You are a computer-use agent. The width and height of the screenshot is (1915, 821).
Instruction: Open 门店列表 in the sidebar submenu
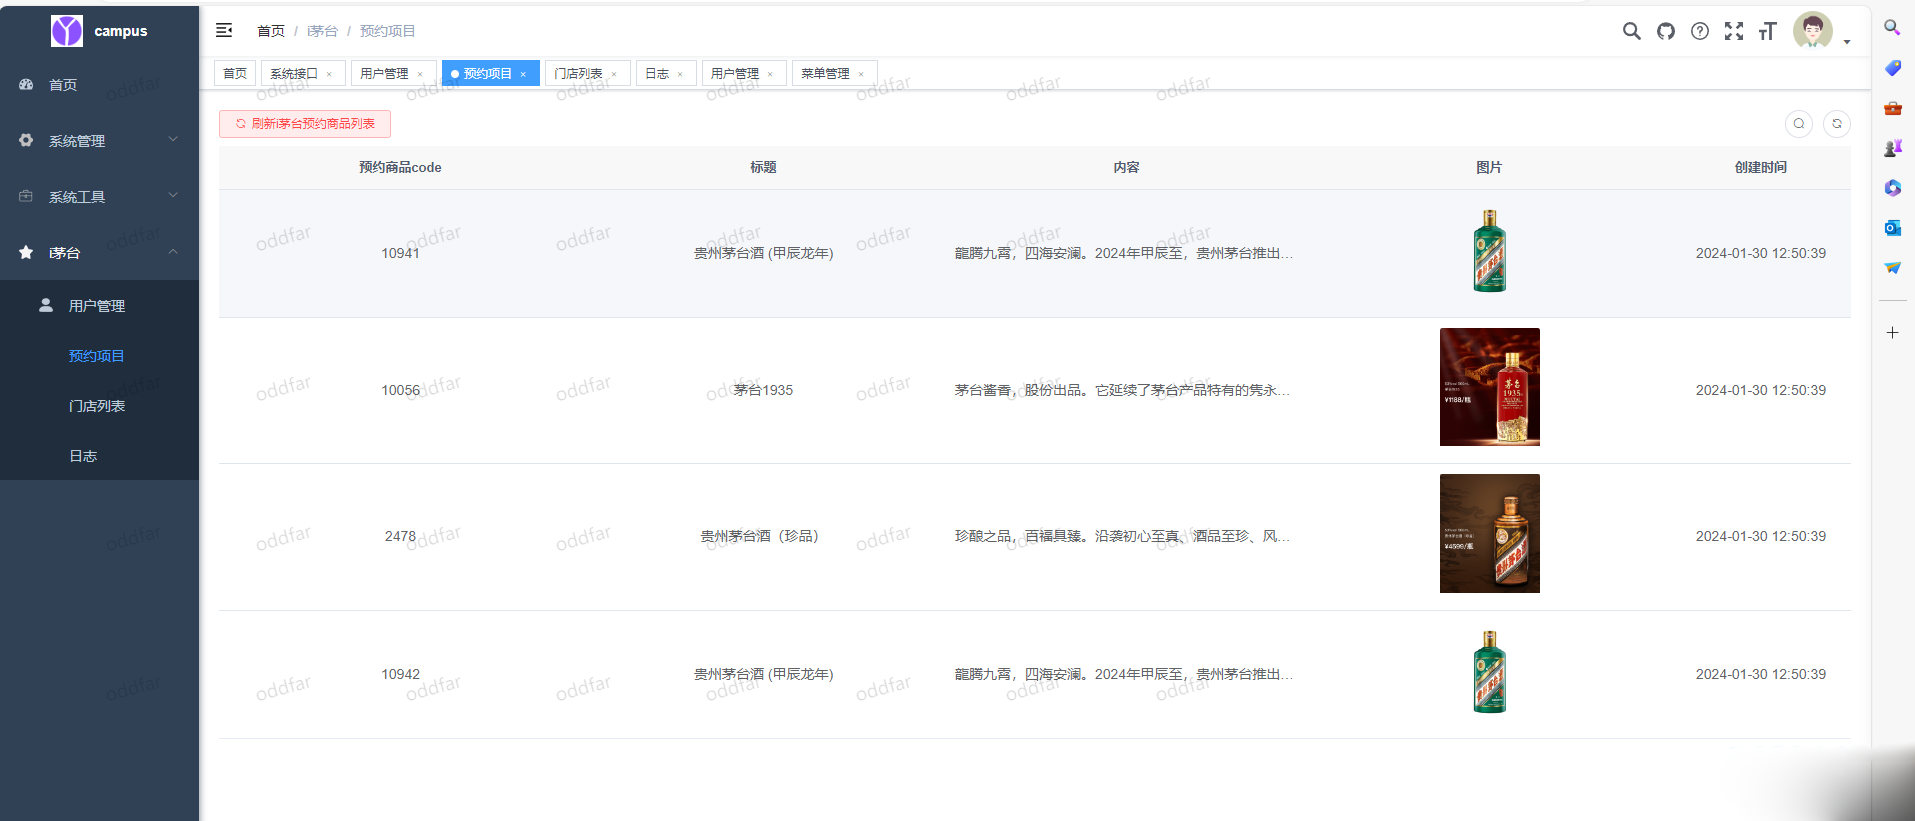99,406
